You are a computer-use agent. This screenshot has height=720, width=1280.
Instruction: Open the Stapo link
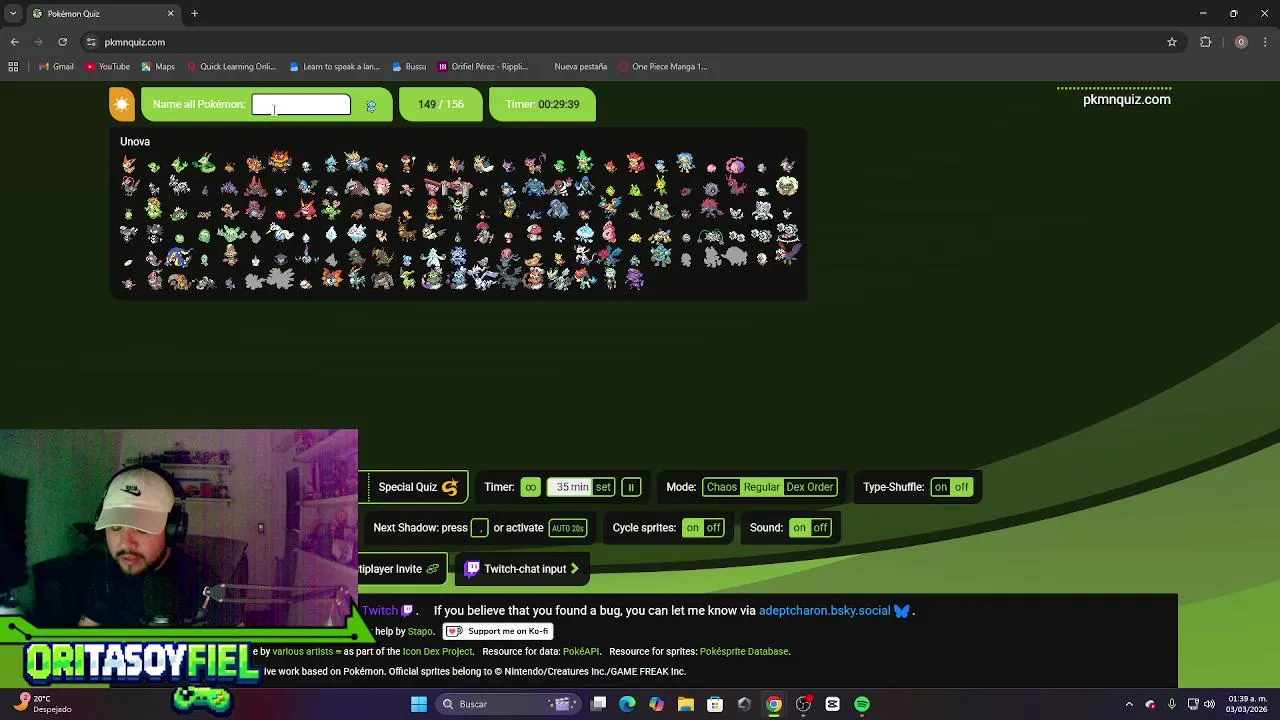(420, 632)
